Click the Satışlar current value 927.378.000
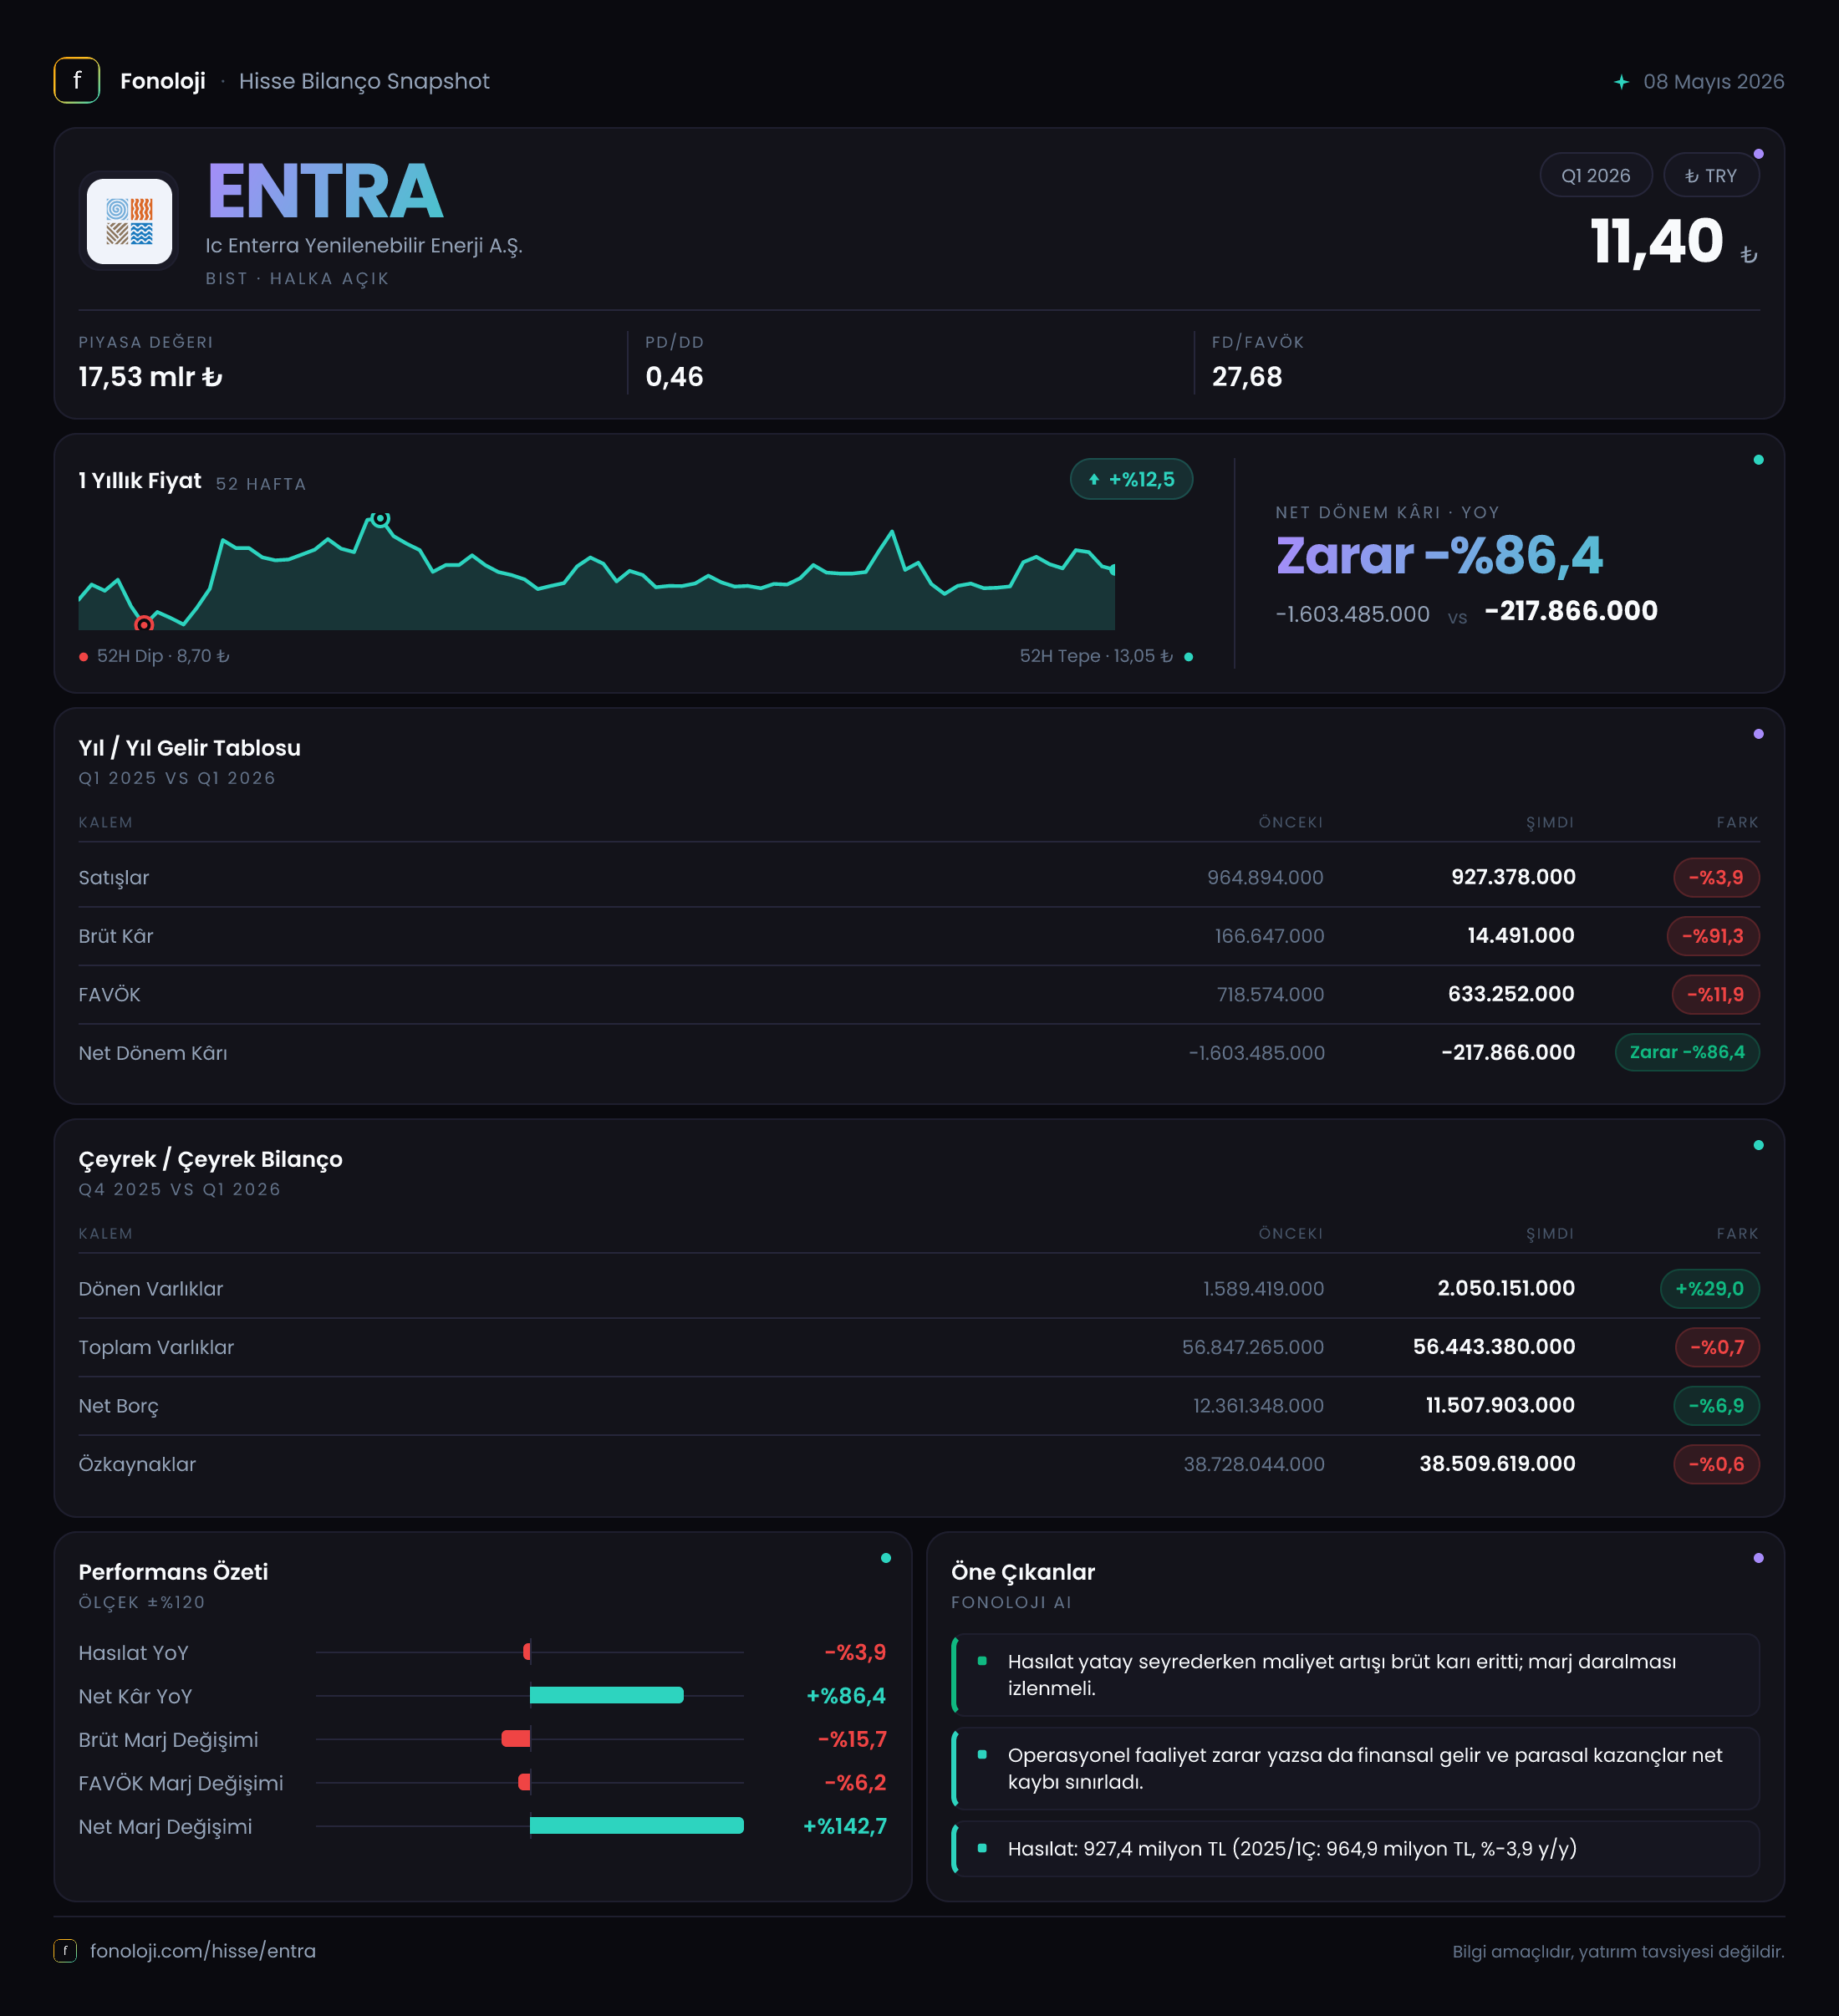Viewport: 1839px width, 2016px height. [1513, 877]
